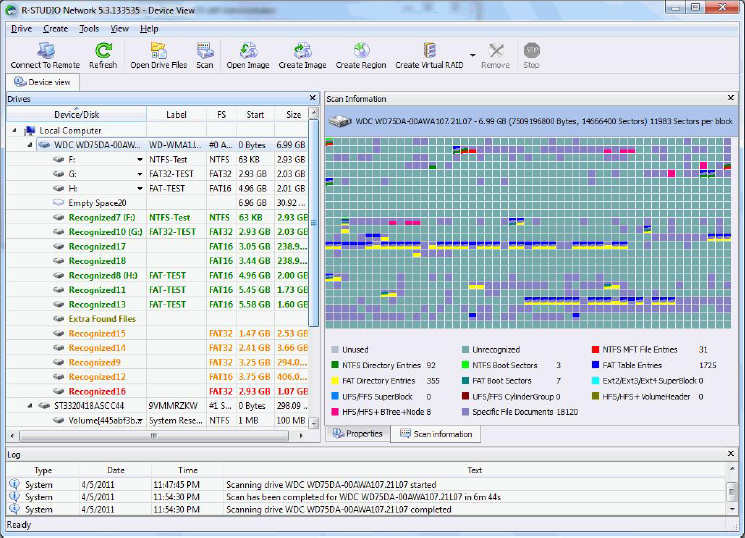Click the Drives panel vertical scrollbar
The width and height of the screenshot is (745, 538).
pos(313,222)
